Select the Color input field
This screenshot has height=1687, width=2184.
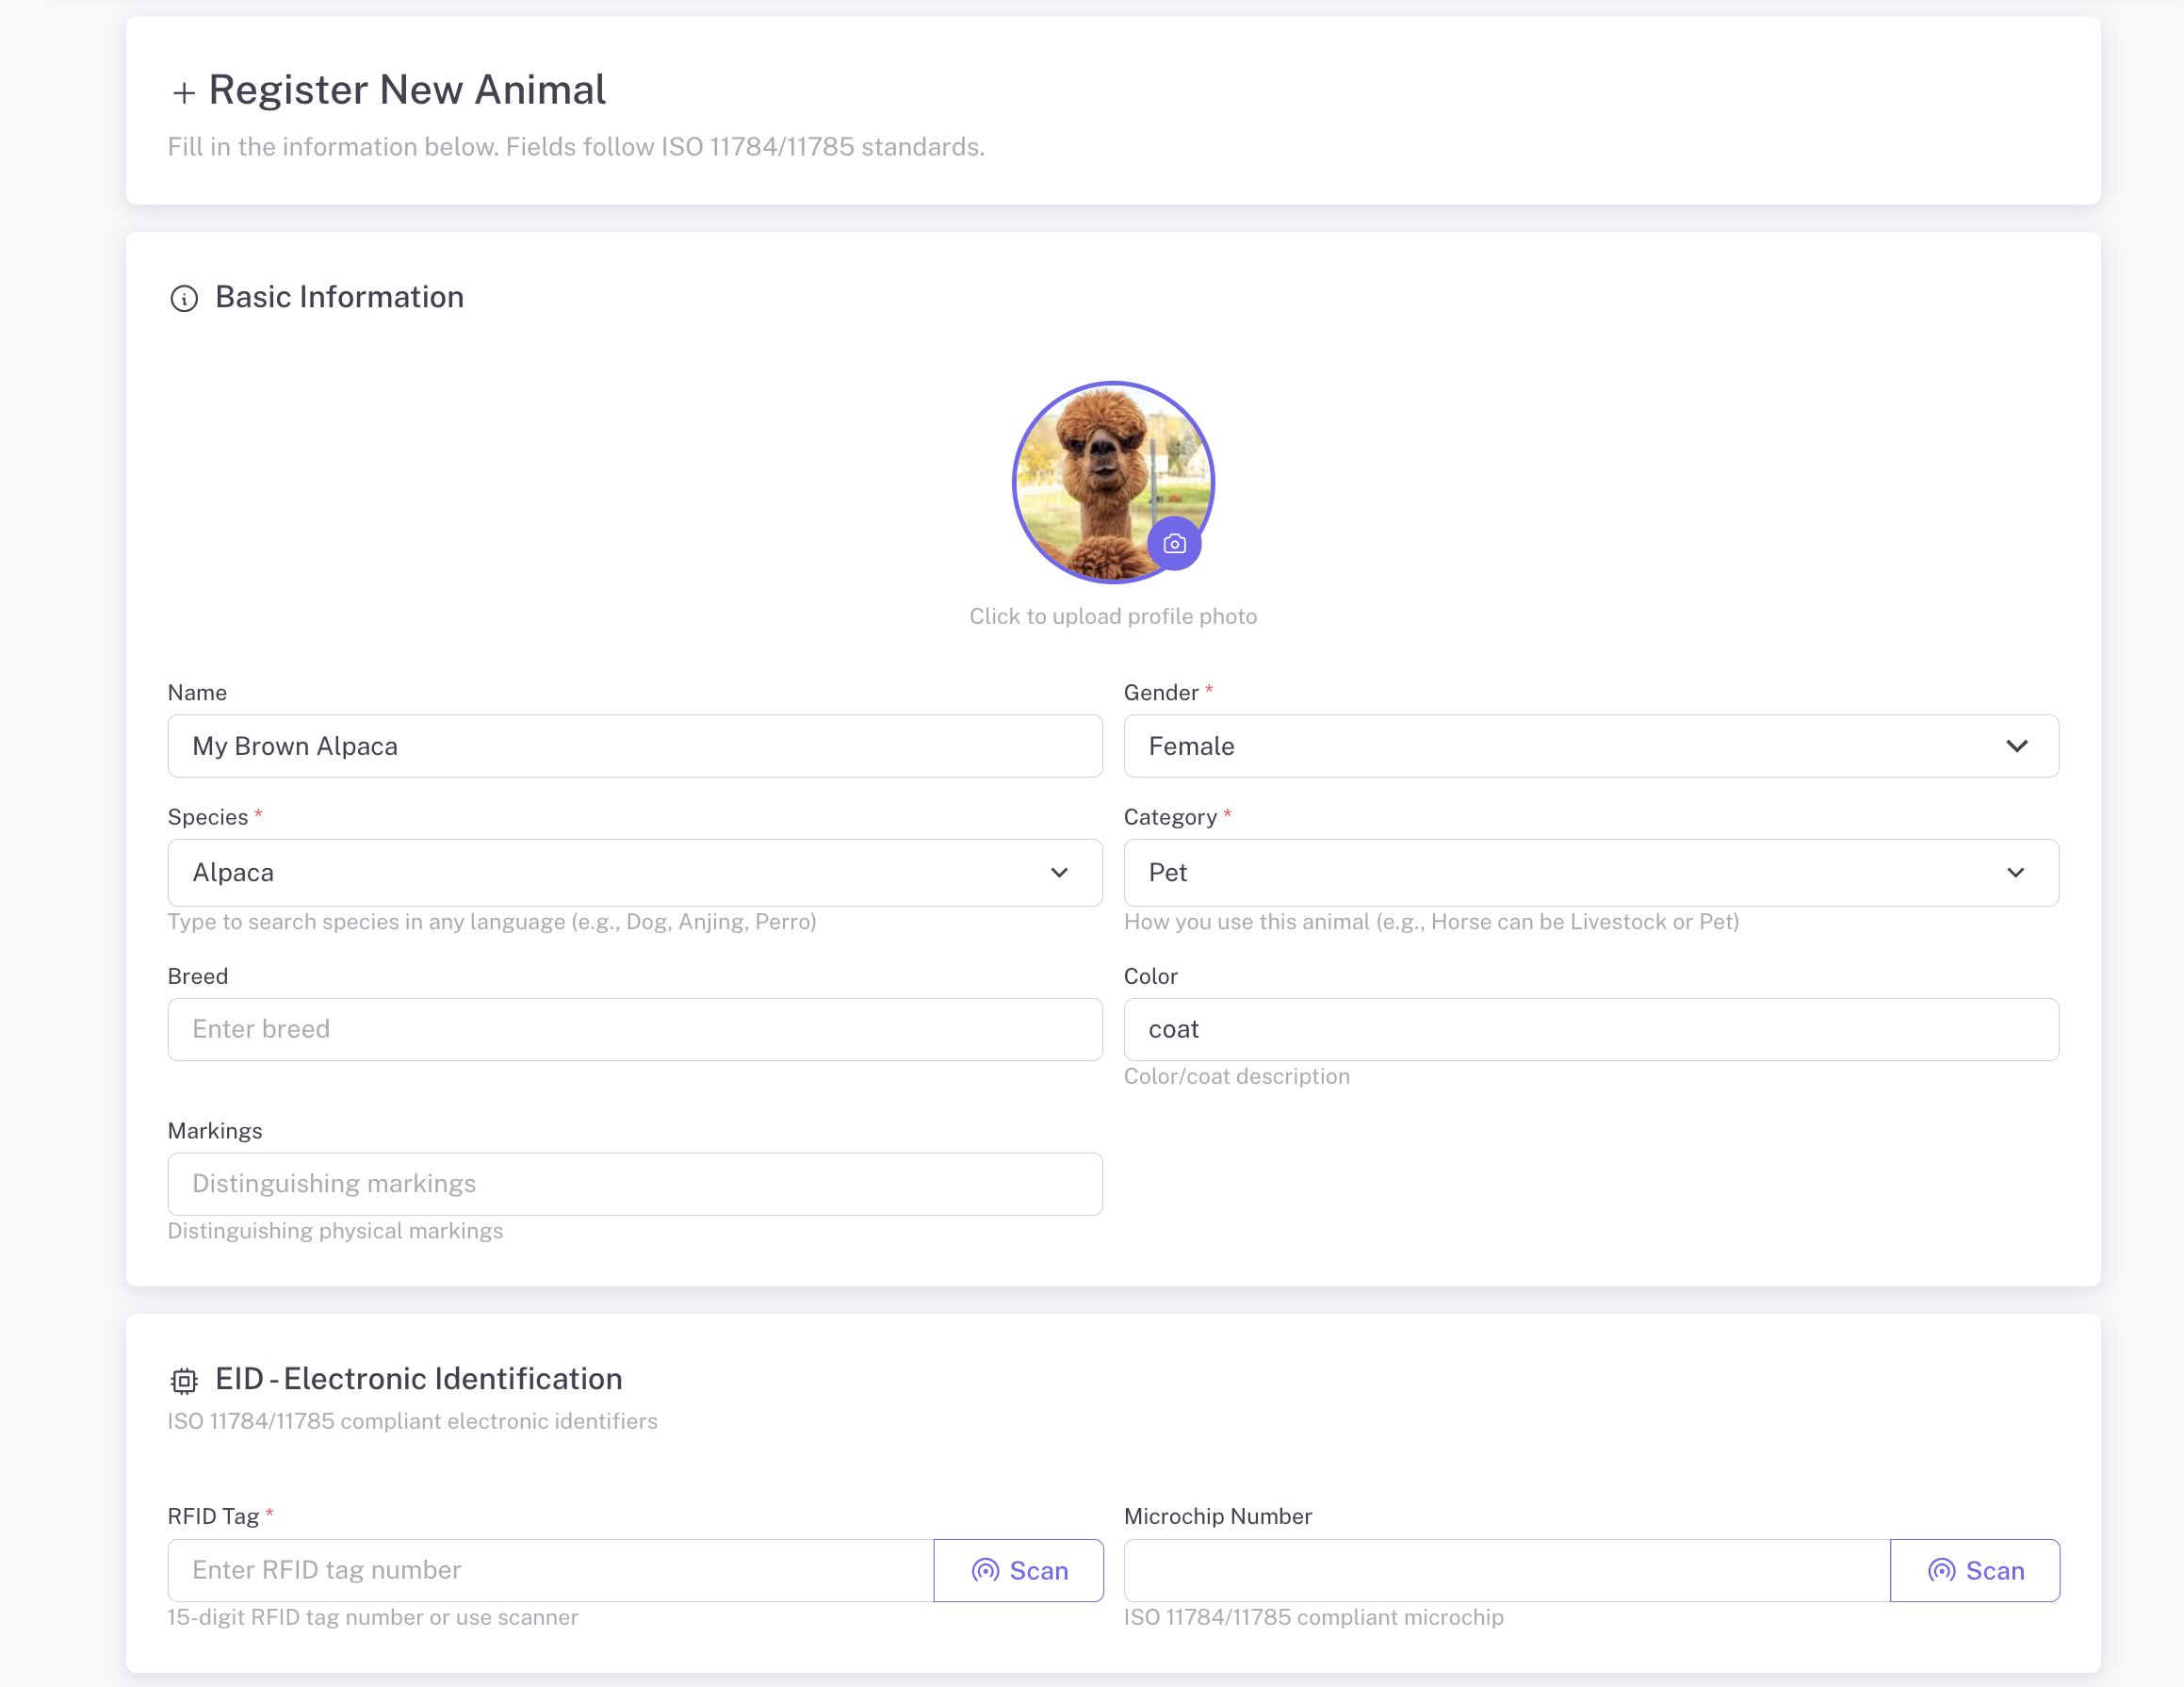tap(1590, 1029)
